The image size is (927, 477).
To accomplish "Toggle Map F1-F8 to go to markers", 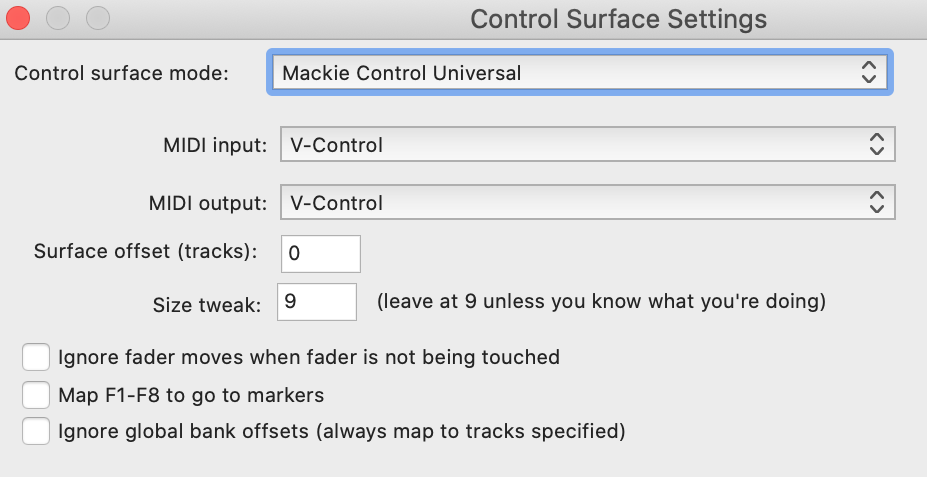I will (x=36, y=395).
